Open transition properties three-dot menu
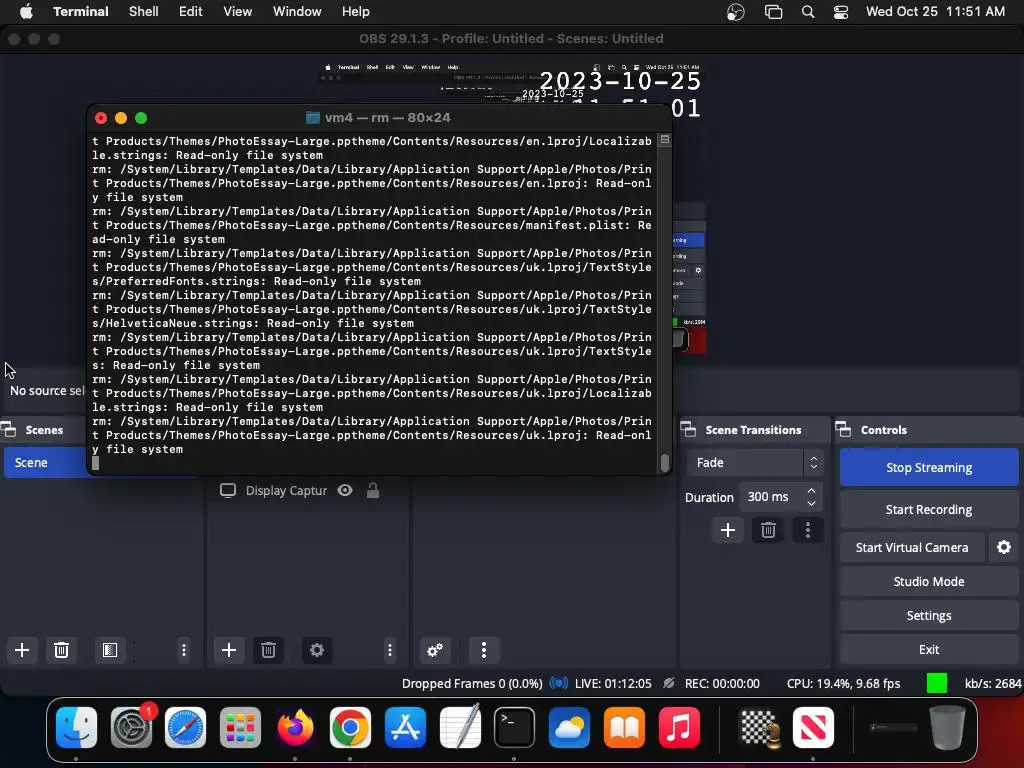This screenshot has width=1024, height=768. click(808, 530)
